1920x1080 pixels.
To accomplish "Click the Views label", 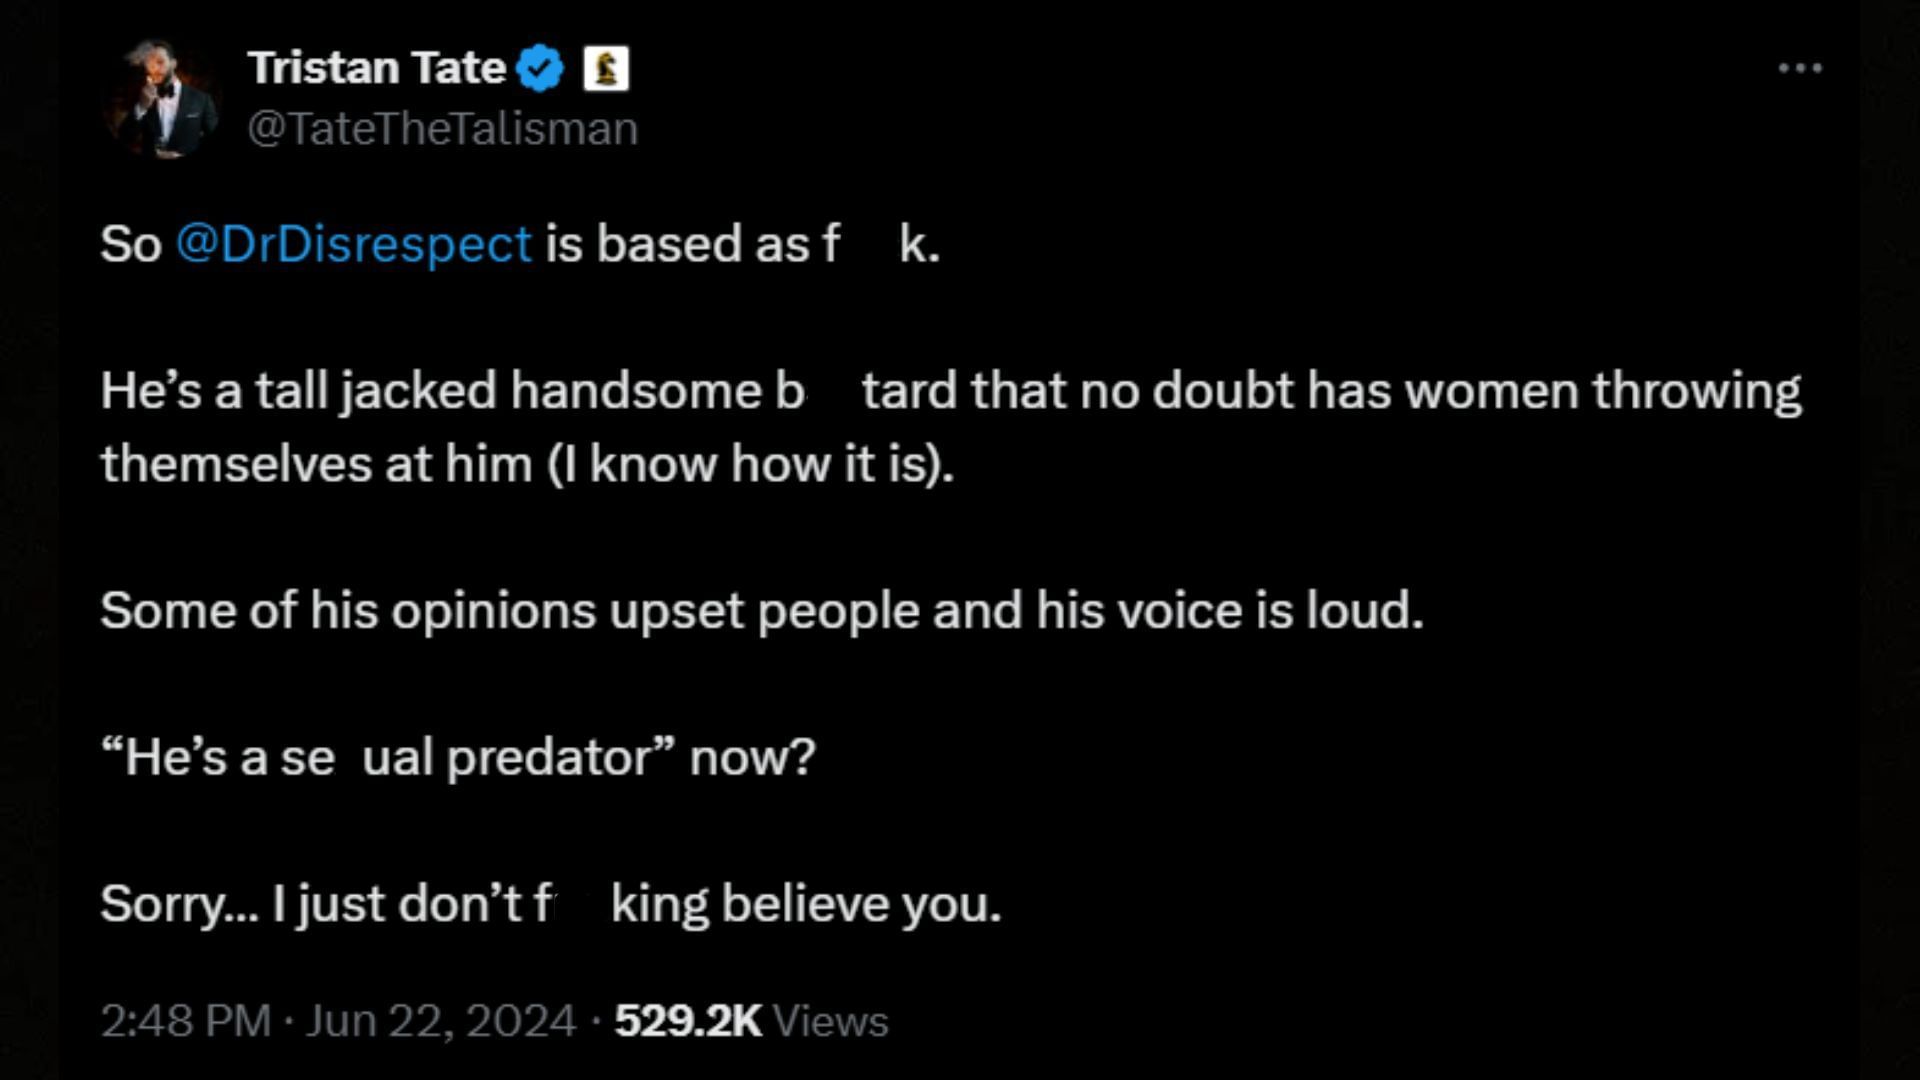I will click(831, 1021).
